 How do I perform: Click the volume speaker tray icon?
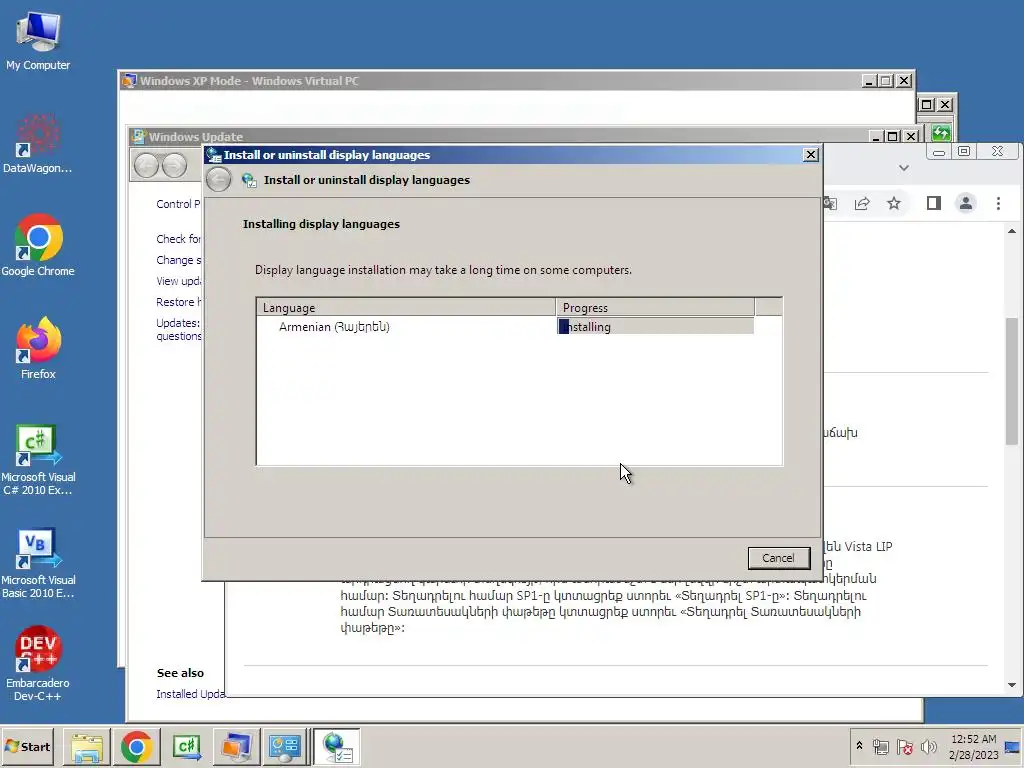tap(928, 746)
